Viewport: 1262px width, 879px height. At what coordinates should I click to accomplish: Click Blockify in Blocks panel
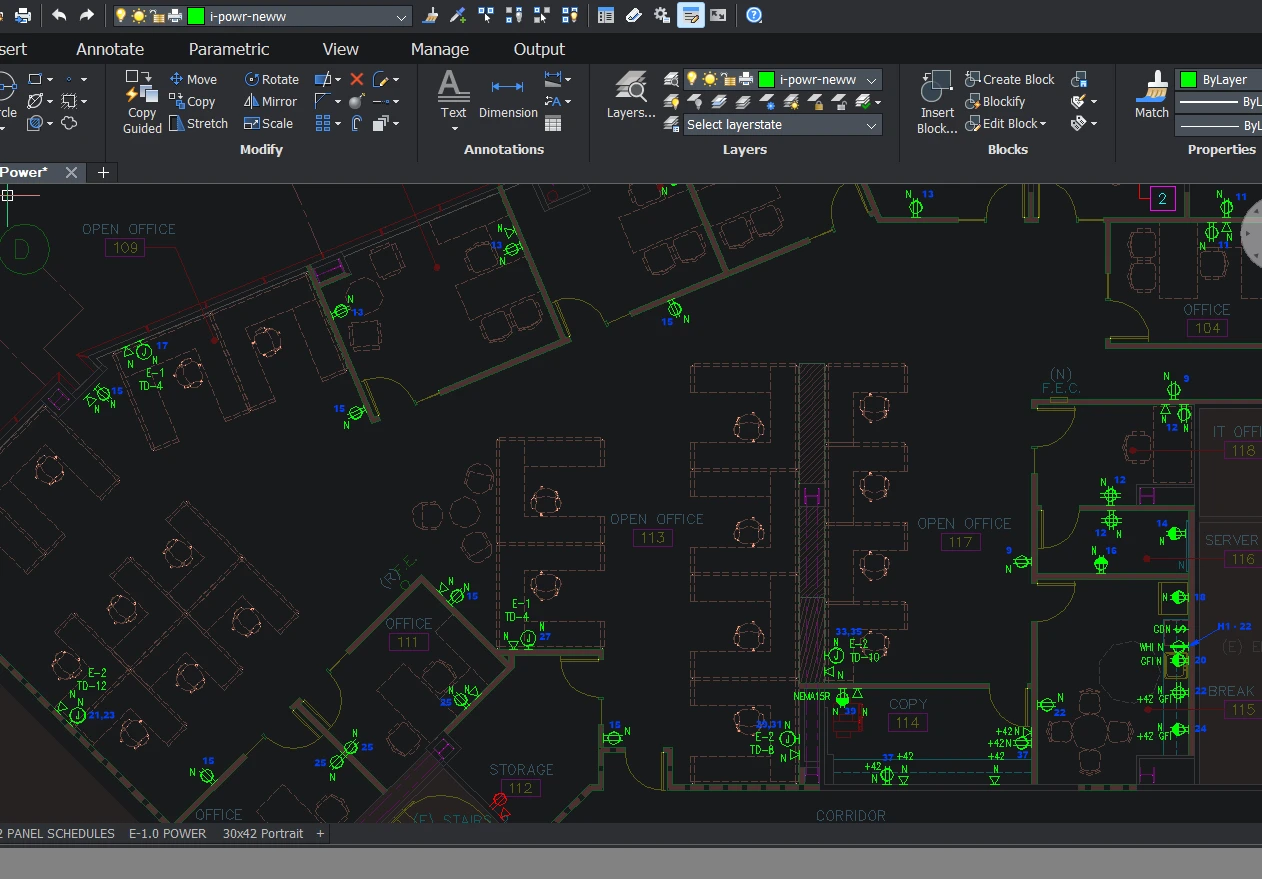click(995, 101)
